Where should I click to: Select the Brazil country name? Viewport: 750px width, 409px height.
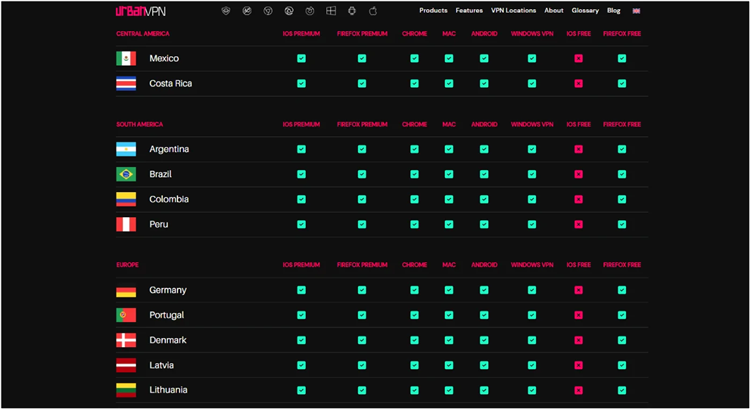[x=160, y=174]
